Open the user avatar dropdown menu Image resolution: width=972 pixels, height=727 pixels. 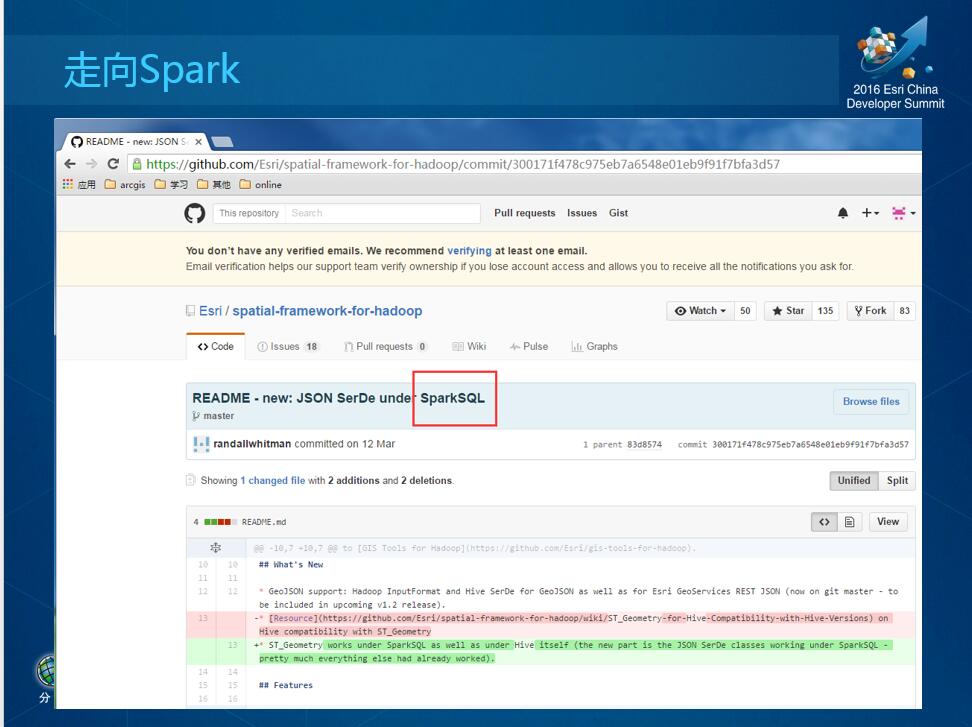[x=903, y=213]
